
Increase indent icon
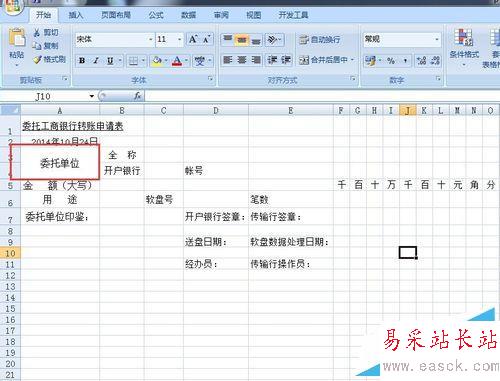pos(286,60)
